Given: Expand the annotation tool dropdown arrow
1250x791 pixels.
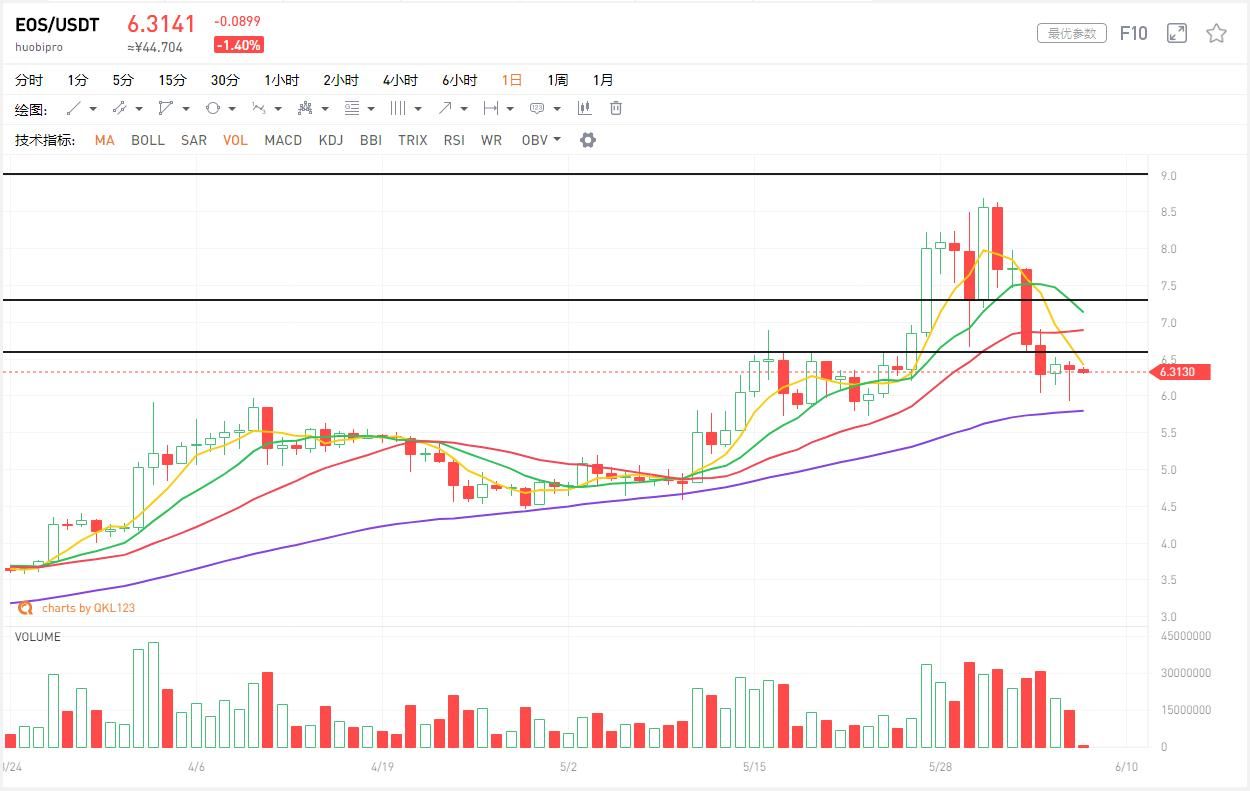Looking at the screenshot, I should (557, 109).
